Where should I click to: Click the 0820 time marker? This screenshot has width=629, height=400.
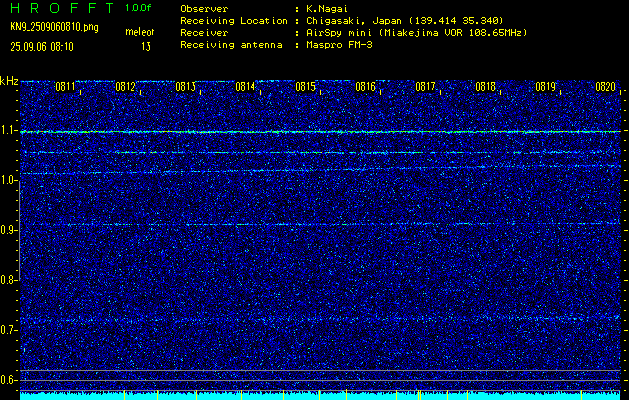[606, 87]
